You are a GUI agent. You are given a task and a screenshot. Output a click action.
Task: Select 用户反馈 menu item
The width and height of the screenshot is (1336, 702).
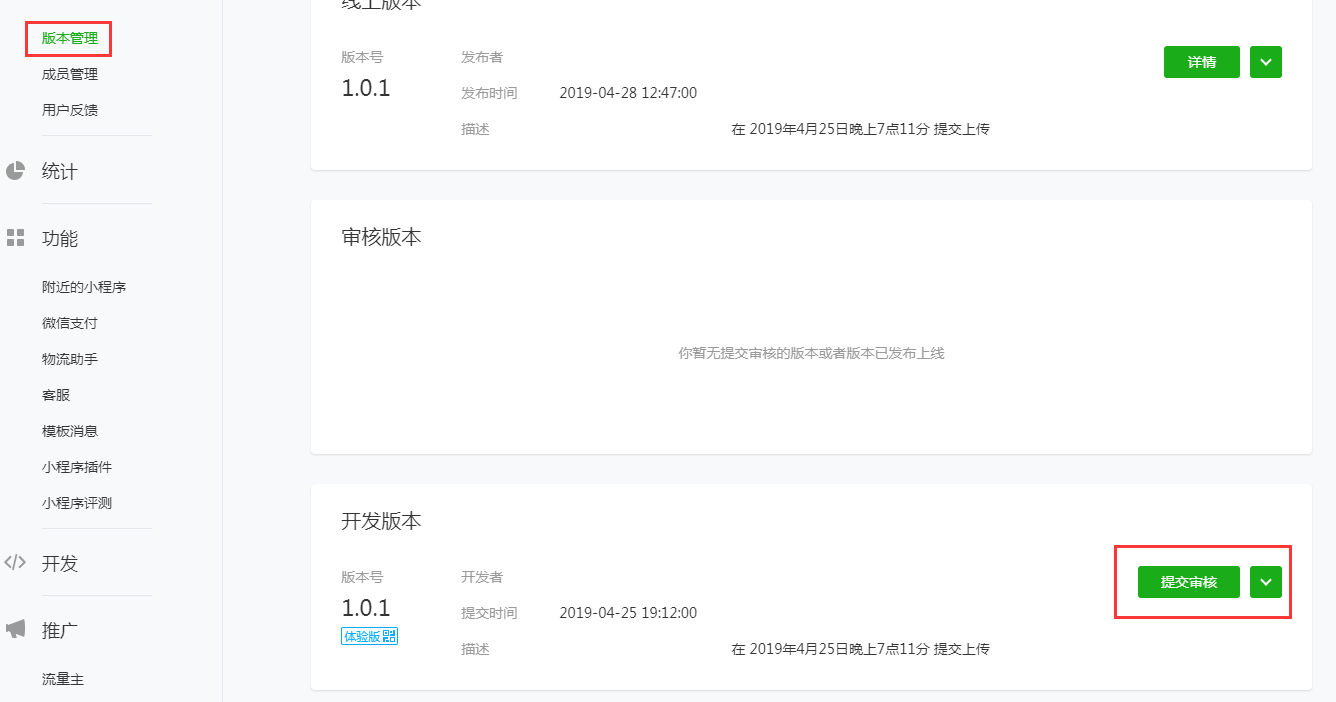pyautogui.click(x=70, y=110)
